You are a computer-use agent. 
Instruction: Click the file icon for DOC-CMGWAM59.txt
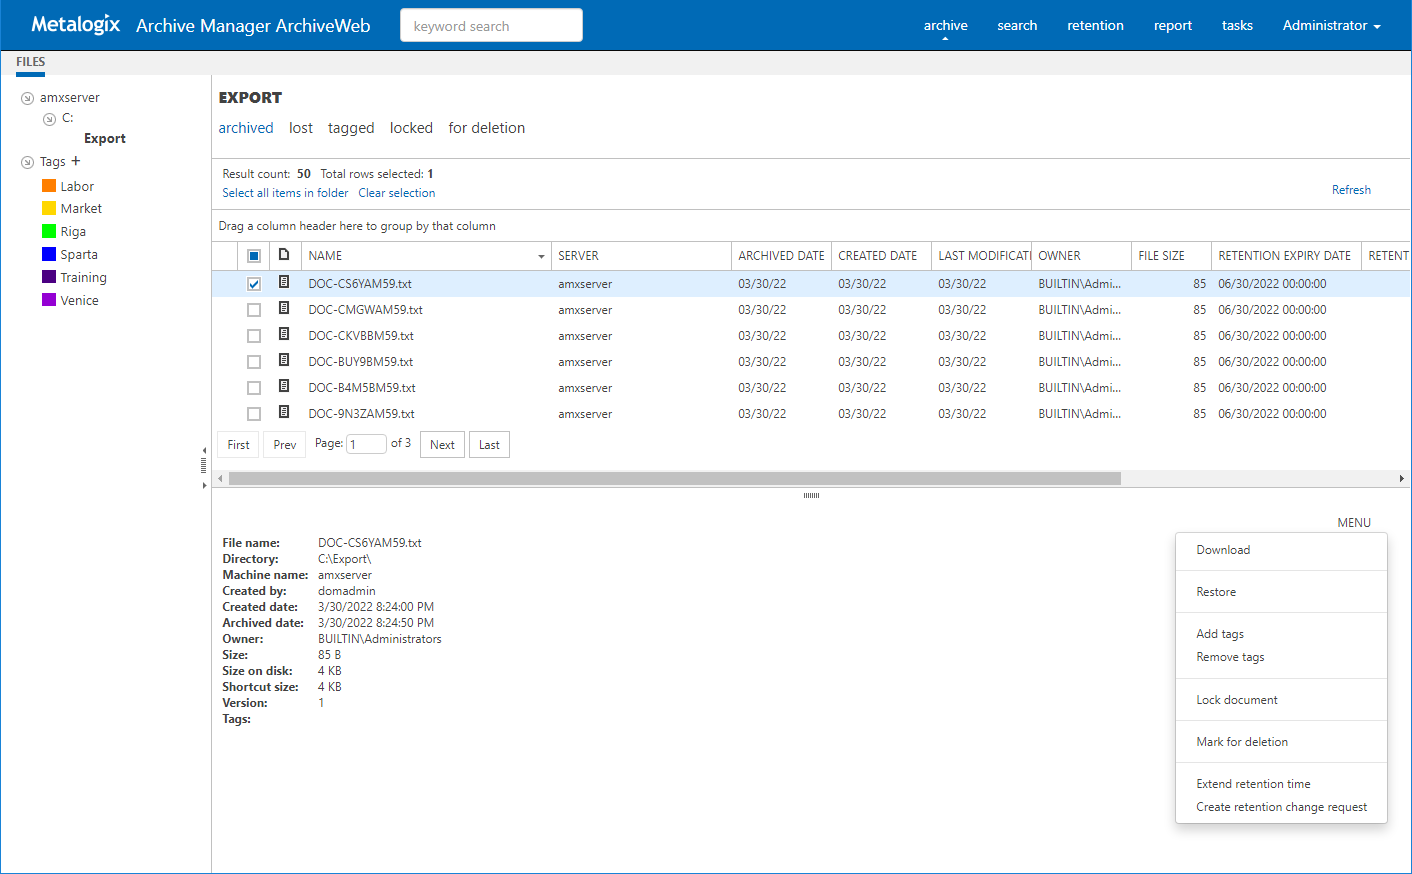click(x=284, y=309)
